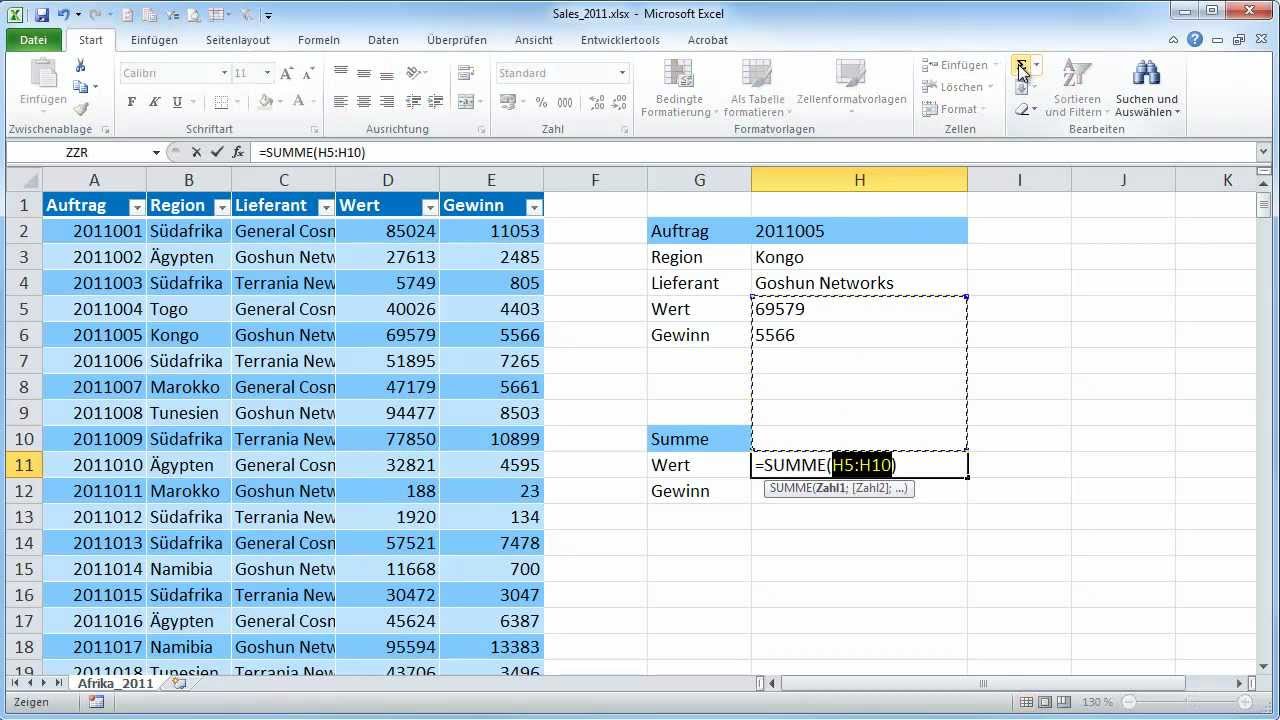Image resolution: width=1280 pixels, height=720 pixels.
Task: Remove decimal places icon
Action: point(620,102)
